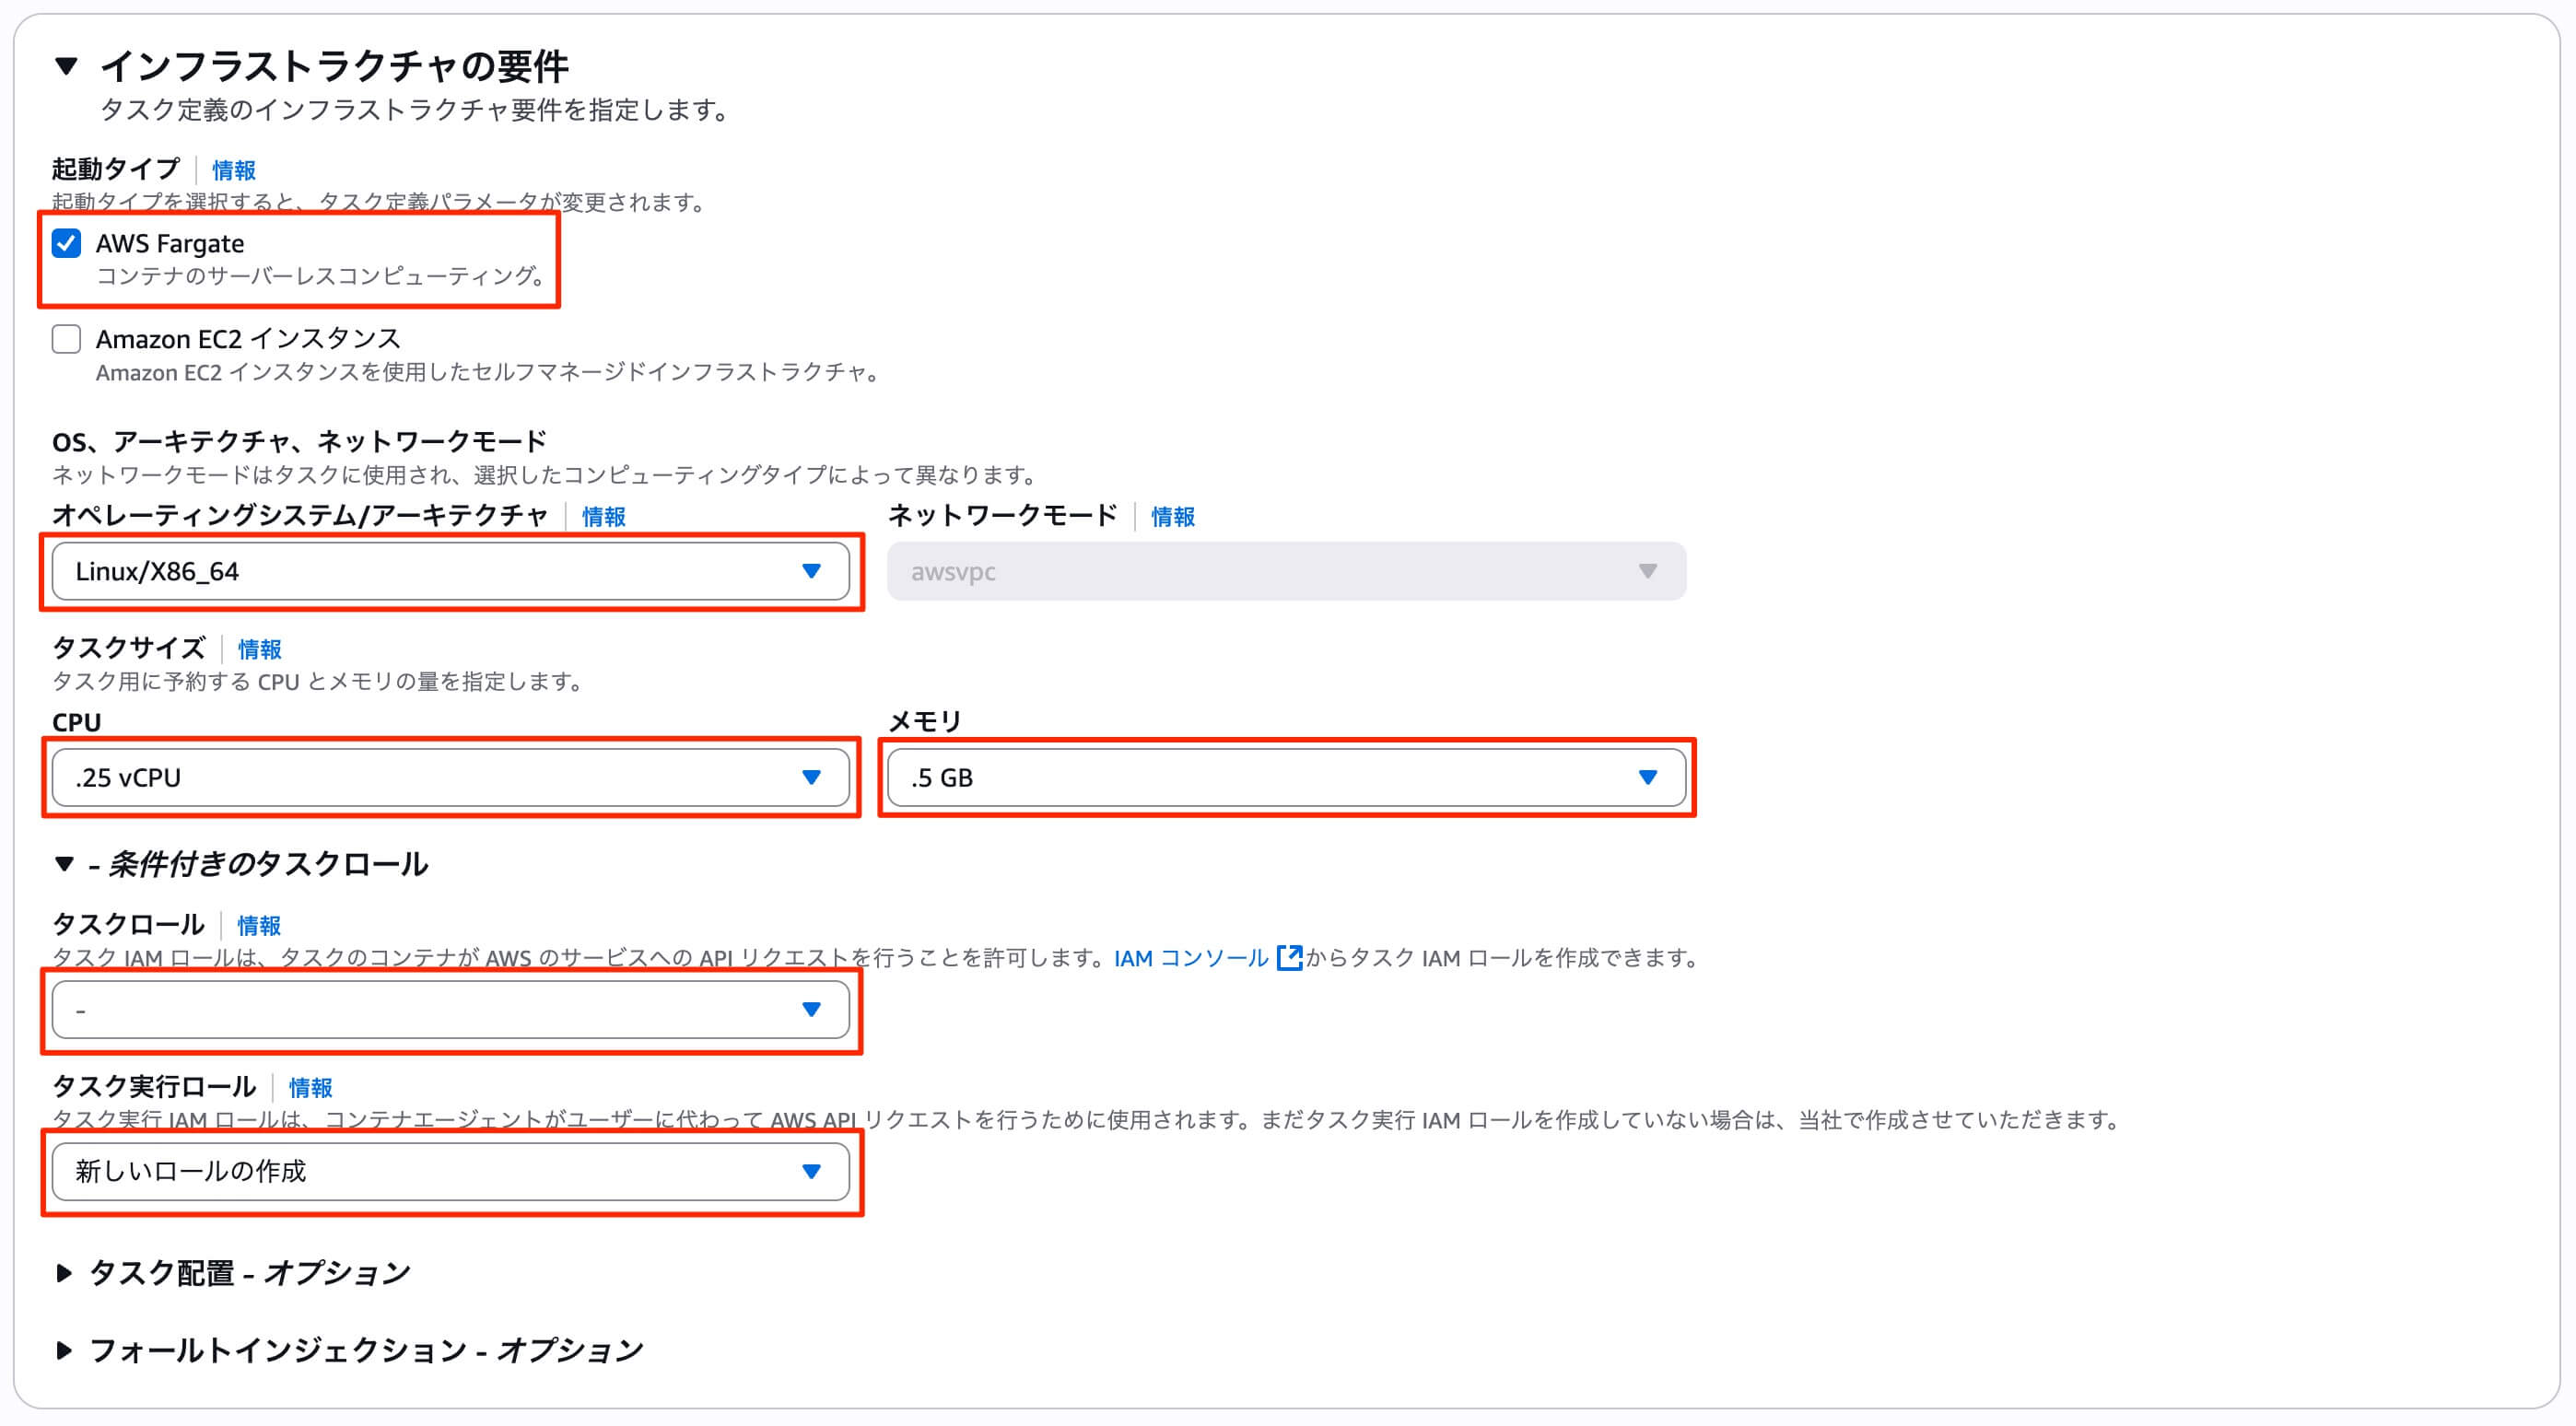Uncheck the AWS Fargate checkbox
The image size is (2576, 1426).
coord(66,243)
